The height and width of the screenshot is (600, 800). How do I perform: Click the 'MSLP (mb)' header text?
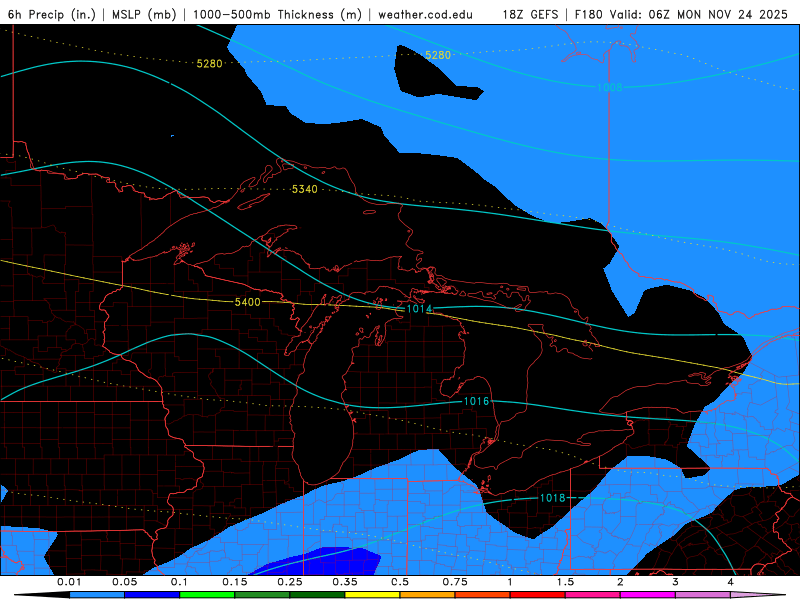coord(143,14)
